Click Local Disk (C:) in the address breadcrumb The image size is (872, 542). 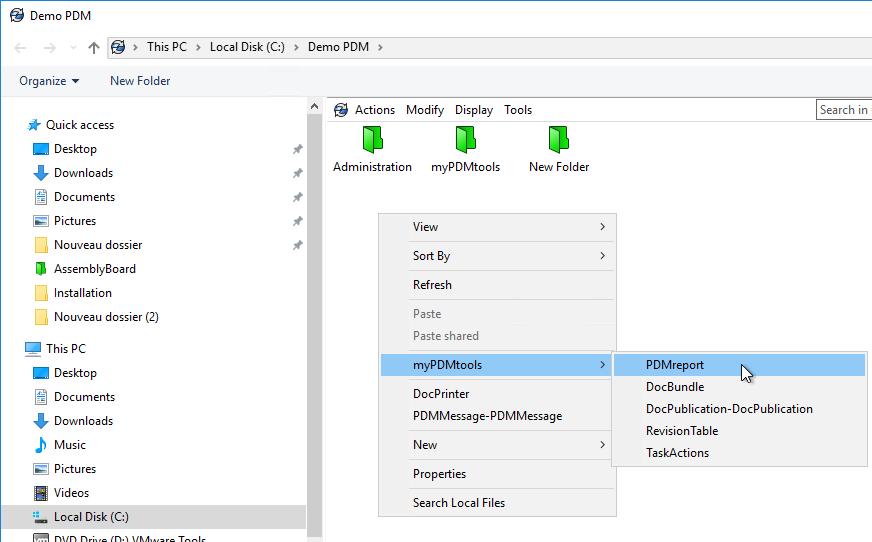click(247, 47)
